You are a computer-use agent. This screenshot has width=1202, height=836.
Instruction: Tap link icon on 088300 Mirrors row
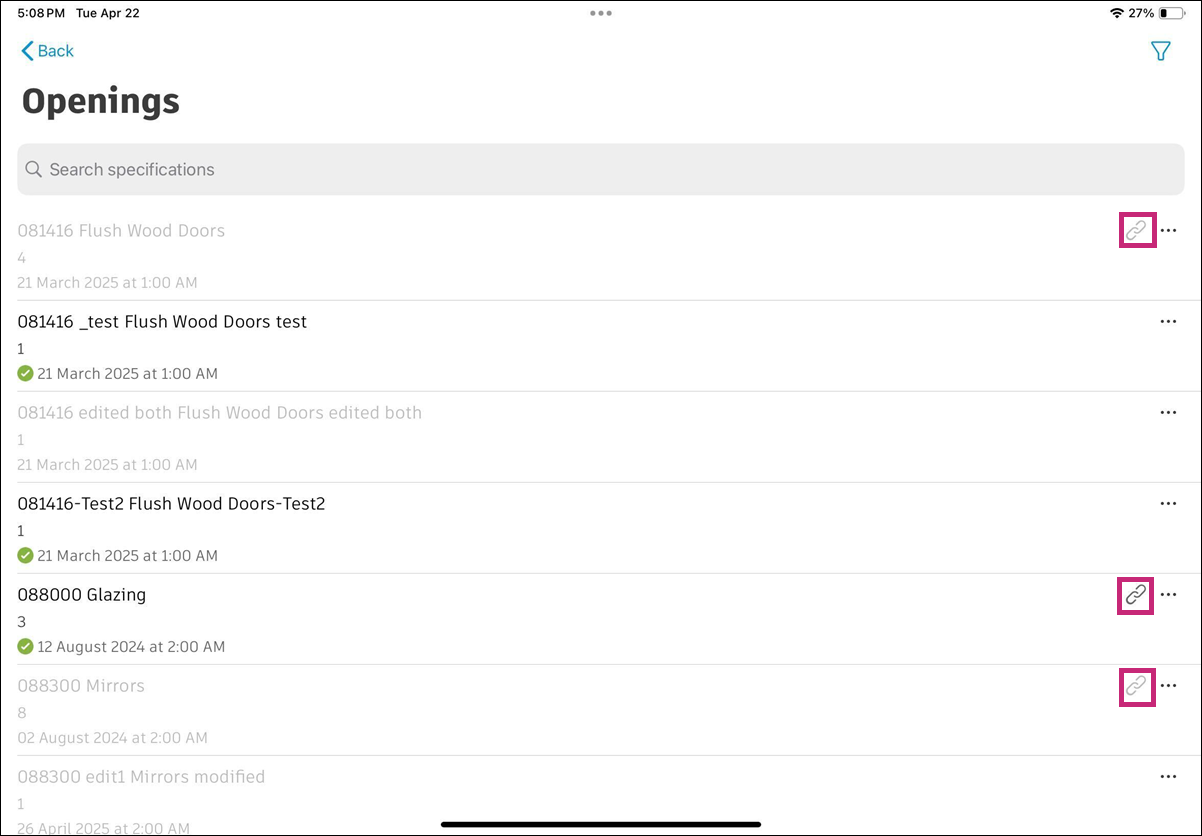coord(1136,686)
